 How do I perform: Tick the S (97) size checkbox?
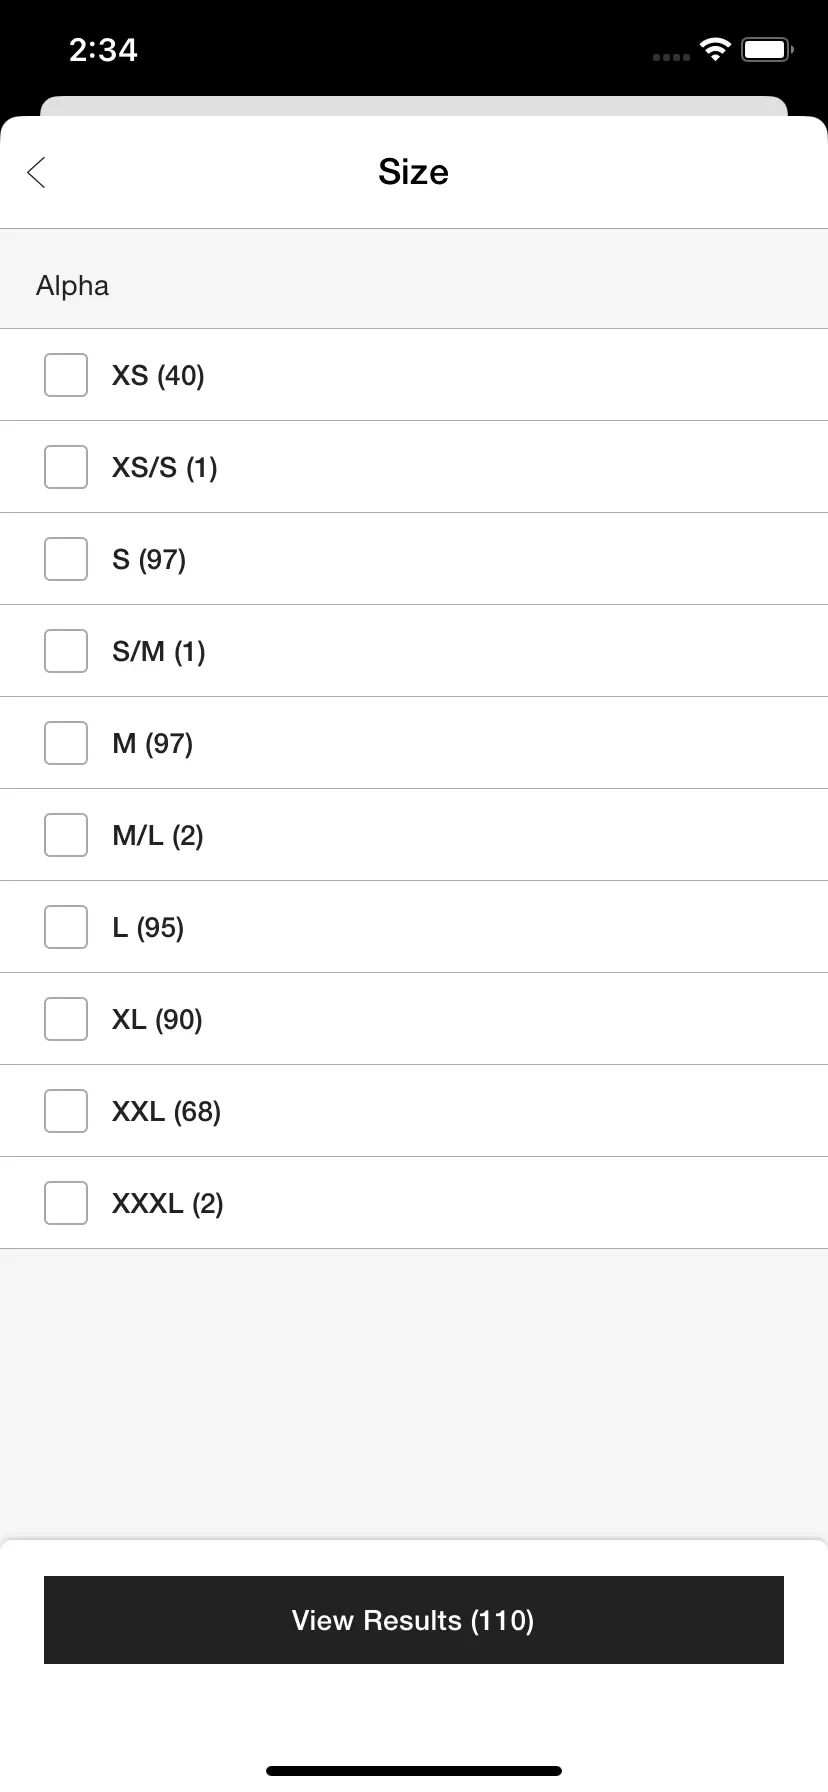tap(66, 559)
